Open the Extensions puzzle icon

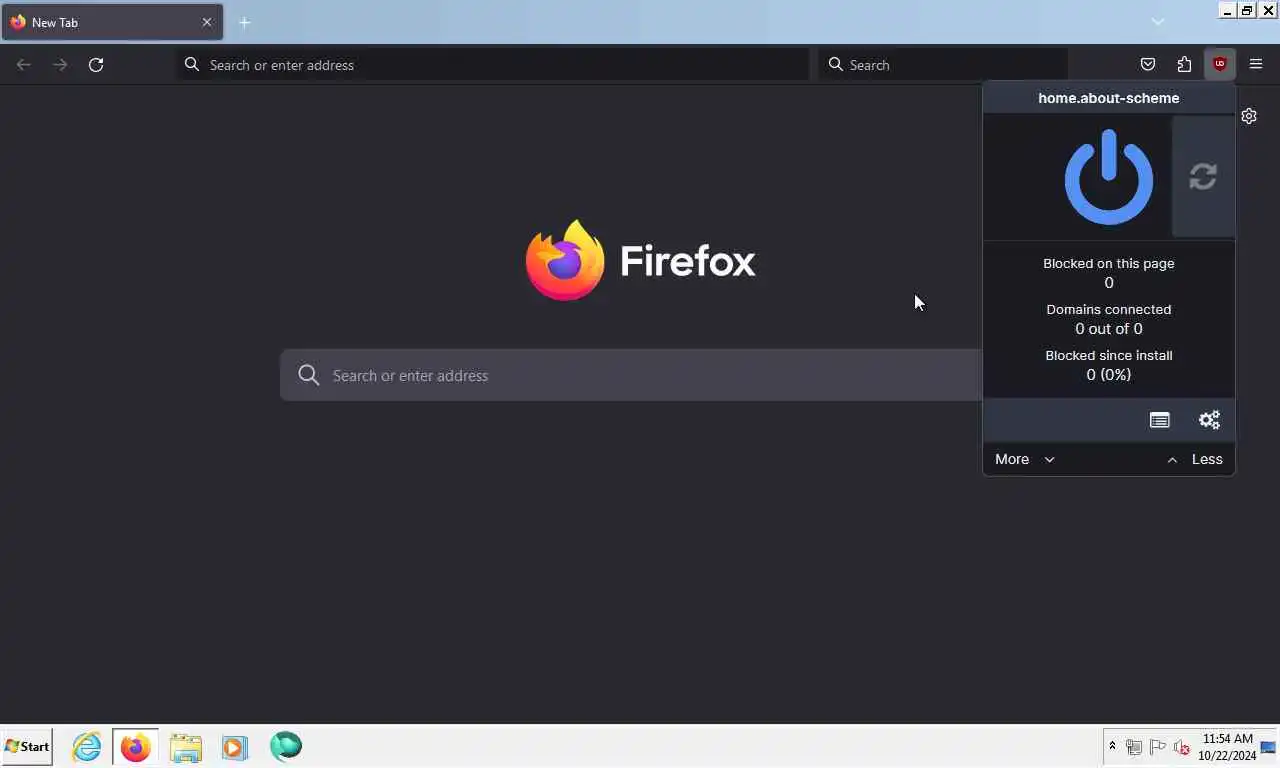(1184, 64)
